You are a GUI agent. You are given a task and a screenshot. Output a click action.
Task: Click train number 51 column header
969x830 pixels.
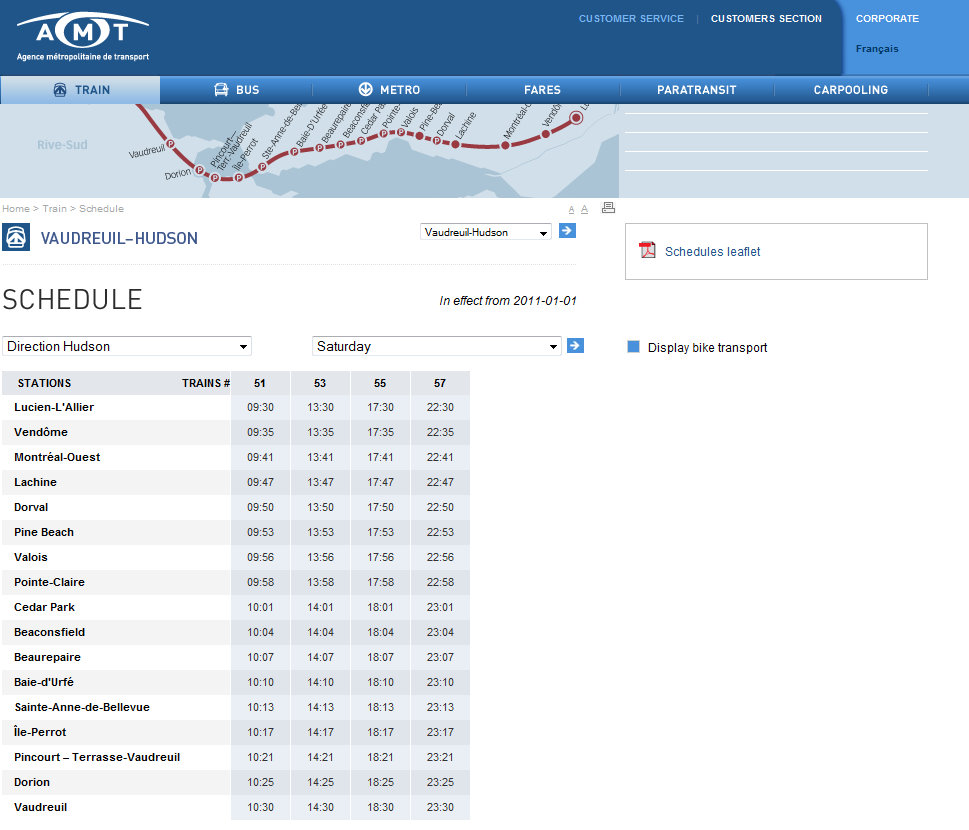point(260,383)
